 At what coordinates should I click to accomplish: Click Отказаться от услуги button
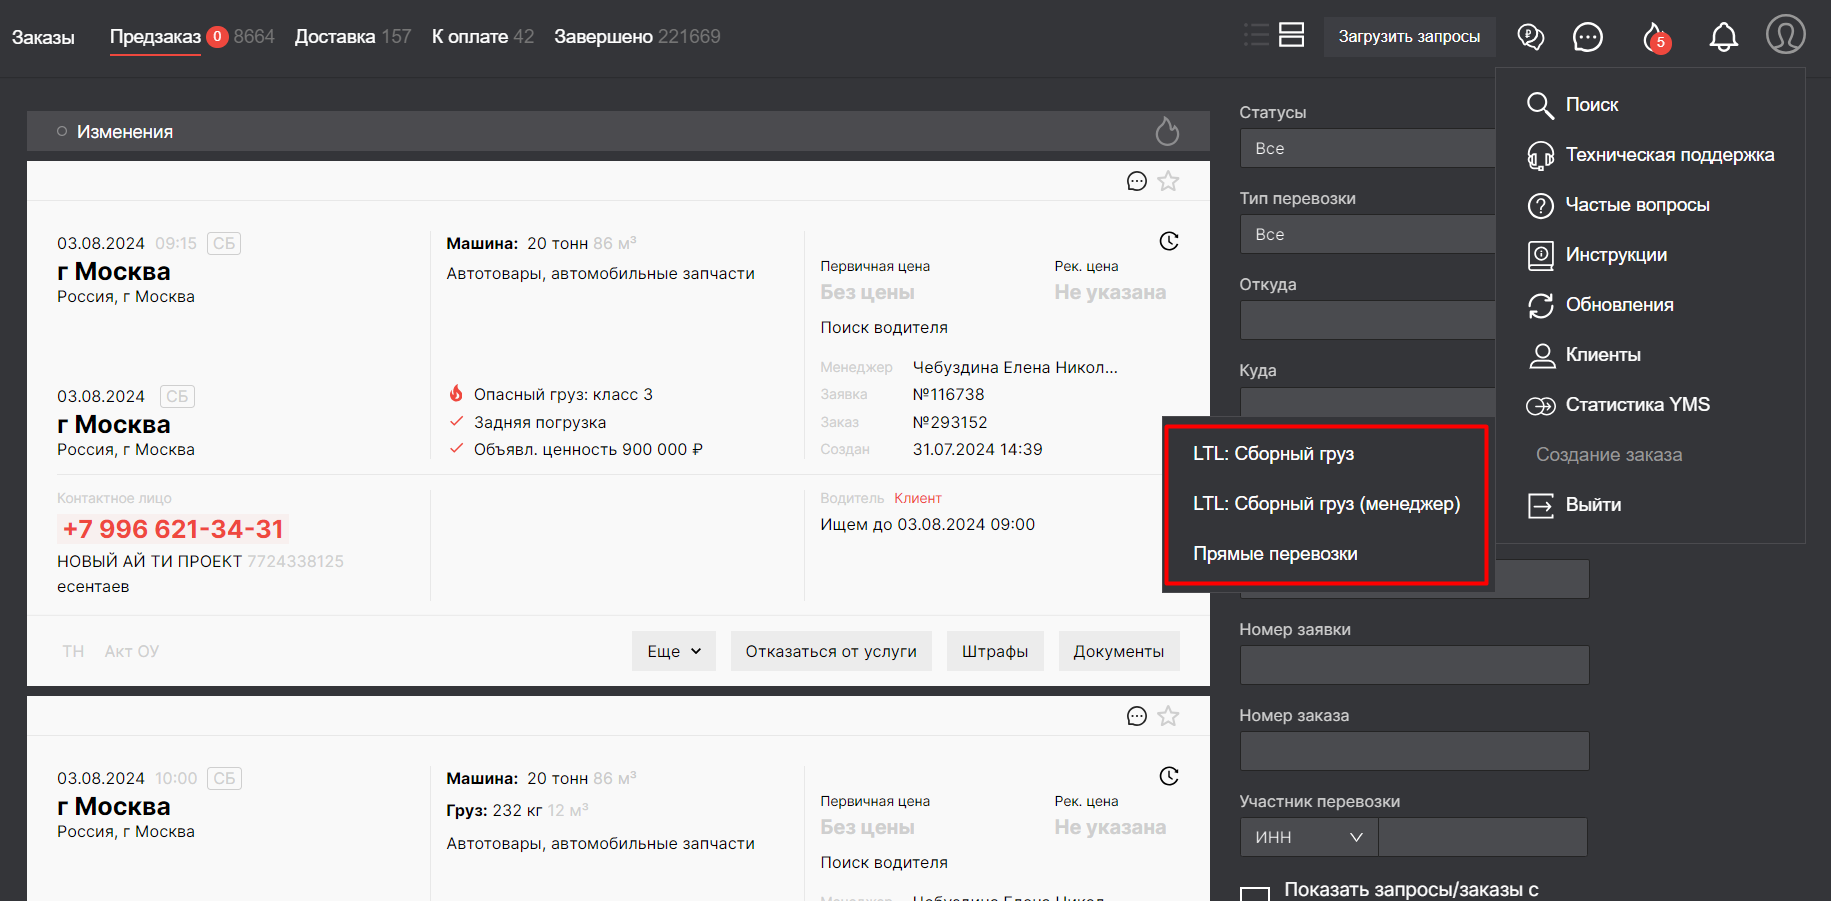pyautogui.click(x=831, y=651)
